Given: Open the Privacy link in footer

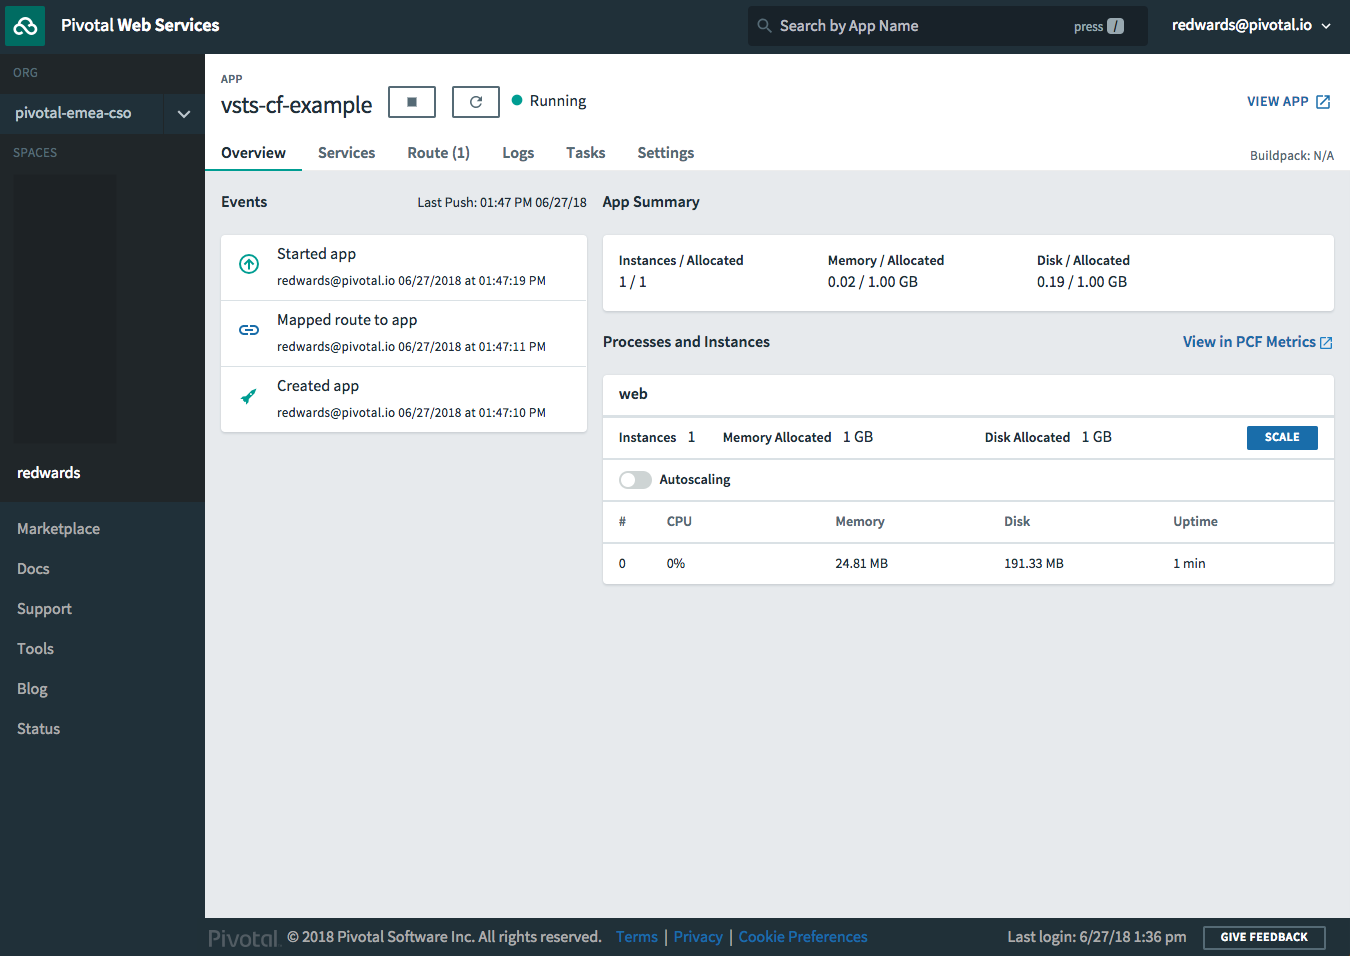Looking at the screenshot, I should tap(698, 937).
